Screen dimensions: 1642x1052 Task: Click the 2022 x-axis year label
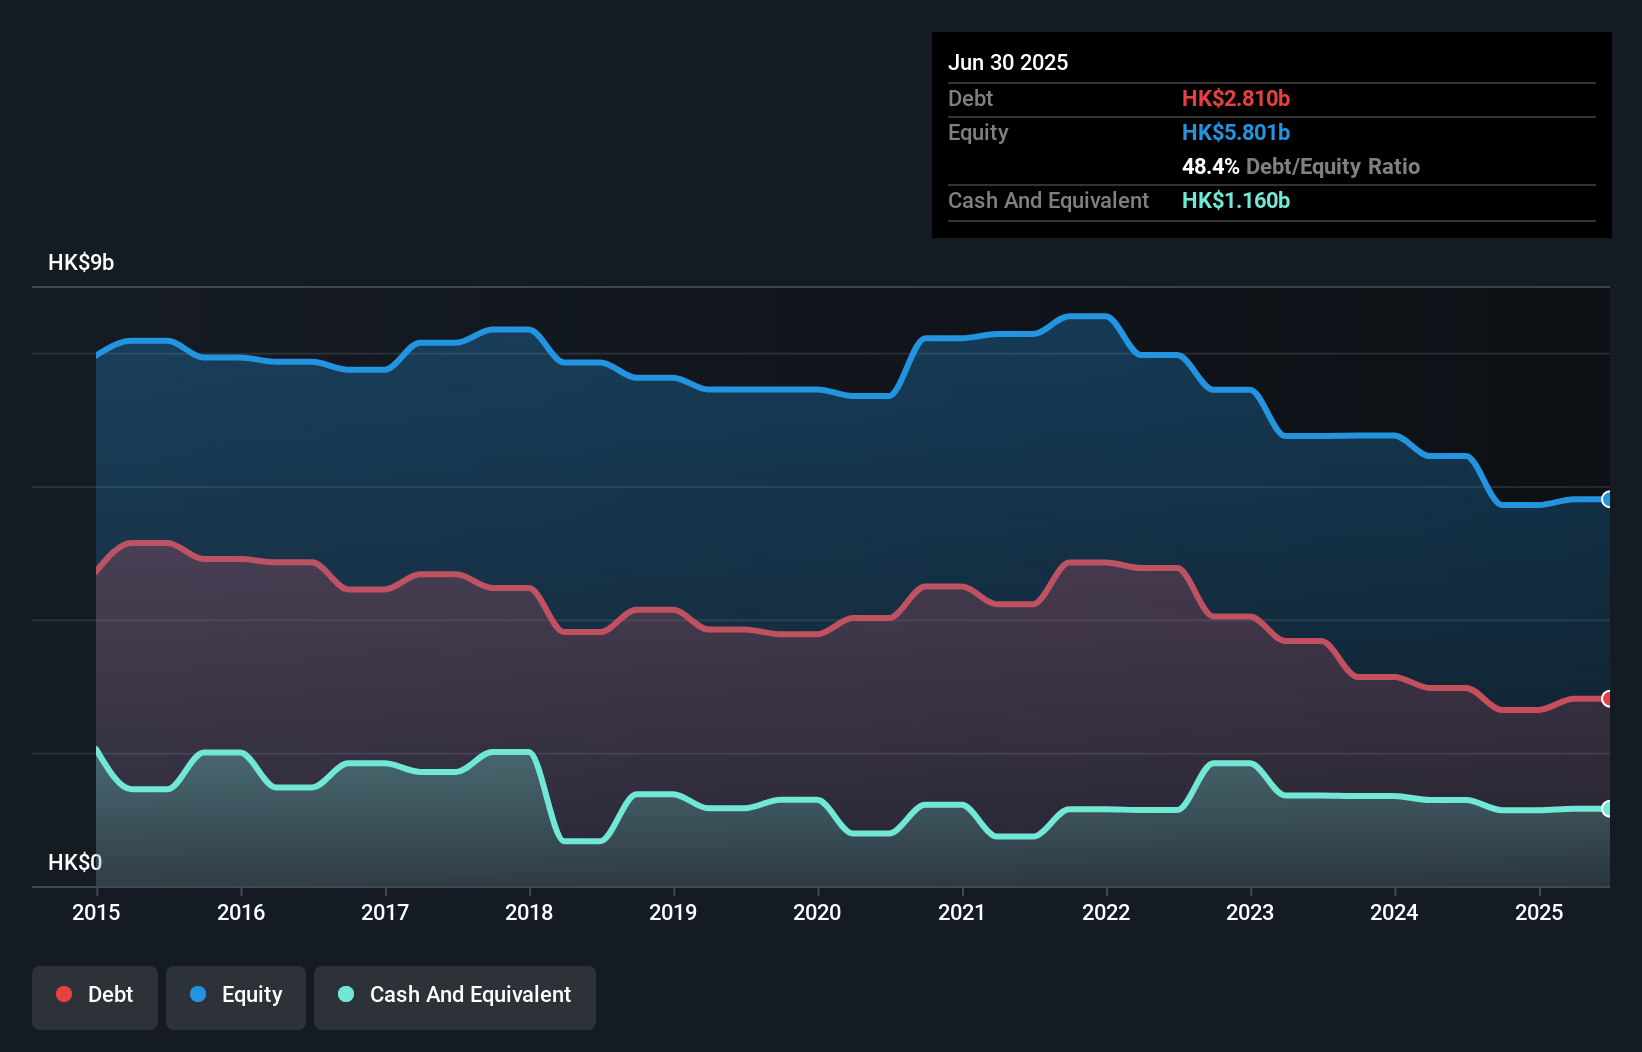click(x=1106, y=912)
